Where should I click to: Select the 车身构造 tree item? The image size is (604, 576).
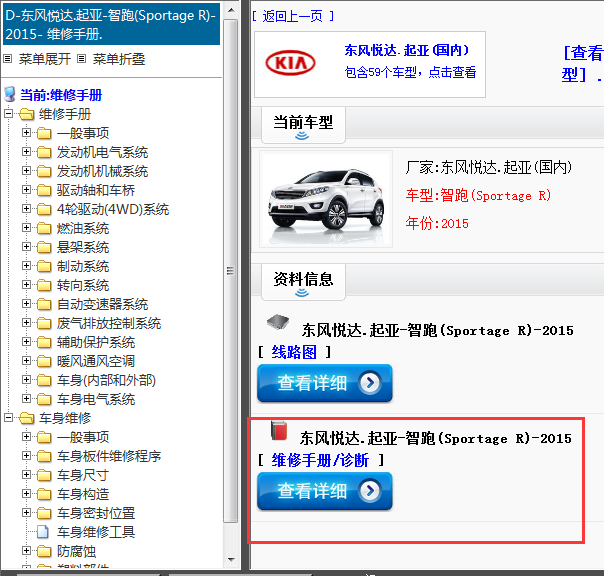click(x=83, y=494)
